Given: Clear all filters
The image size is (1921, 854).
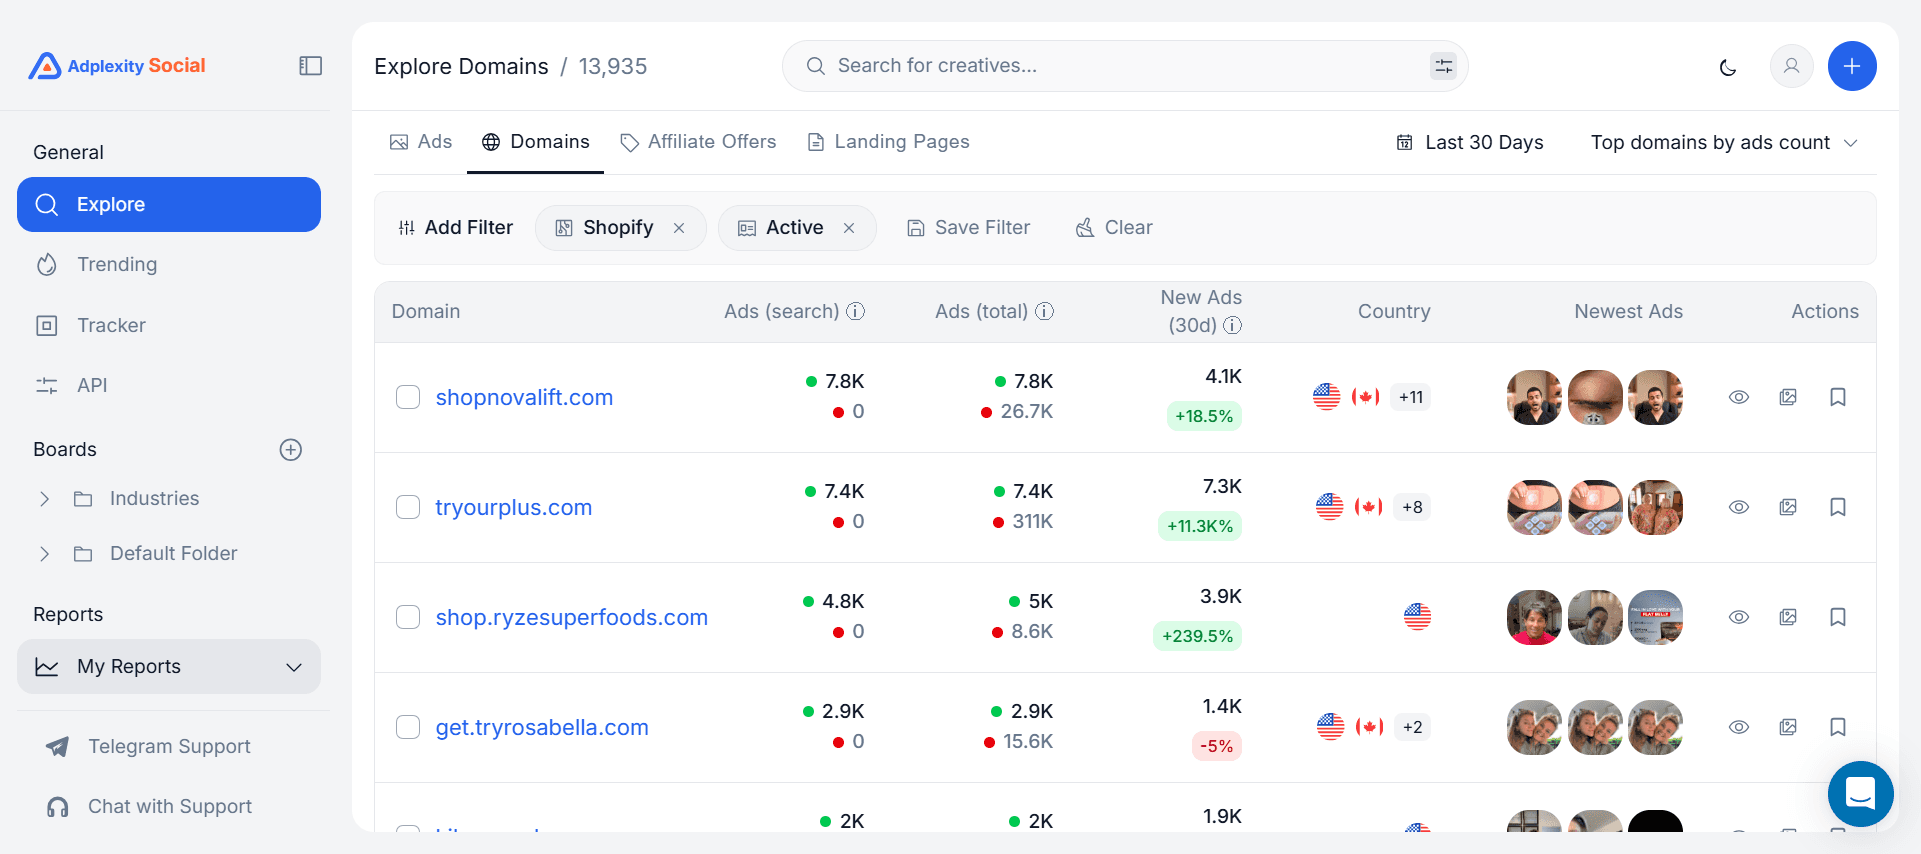Looking at the screenshot, I should [1114, 228].
